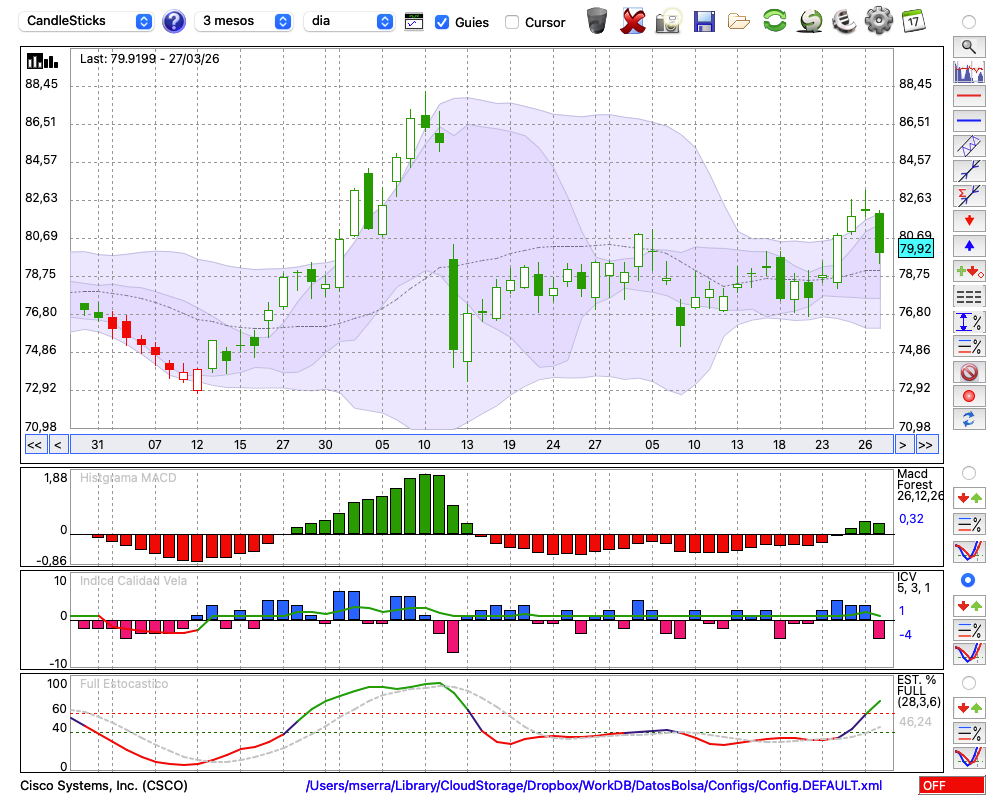The height and width of the screenshot is (800, 1000).
Task: Select the blue horizontal line tool
Action: click(x=968, y=121)
